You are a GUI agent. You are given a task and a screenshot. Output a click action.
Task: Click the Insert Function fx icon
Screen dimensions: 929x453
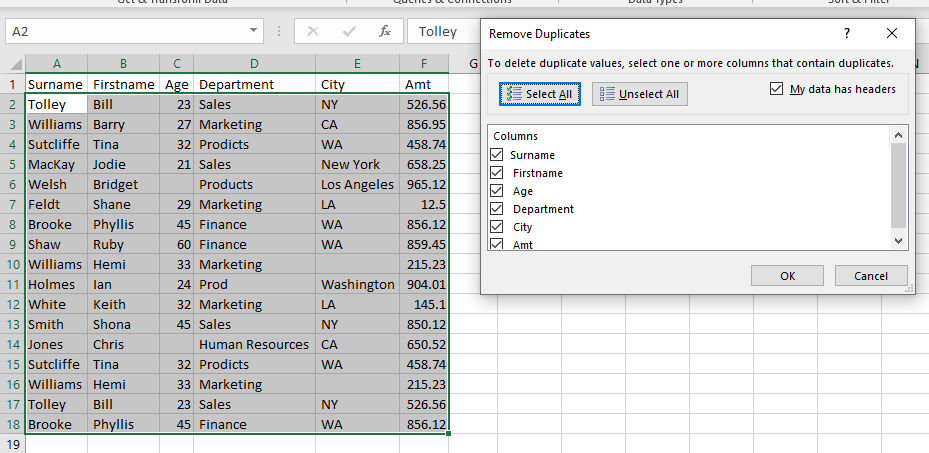[385, 32]
